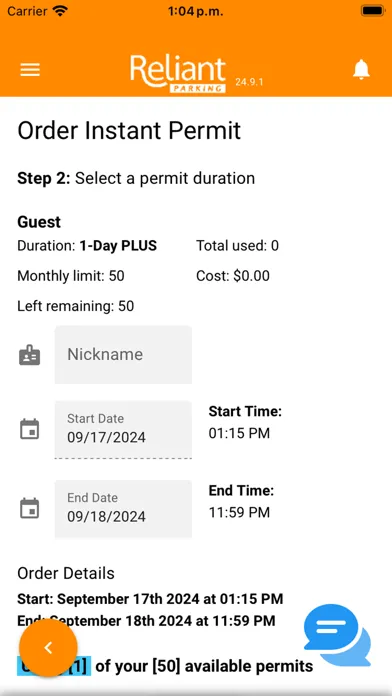Image resolution: width=392 pixels, height=696 pixels.
Task: Select the 1-Day PLUS duration text
Action: (118, 245)
